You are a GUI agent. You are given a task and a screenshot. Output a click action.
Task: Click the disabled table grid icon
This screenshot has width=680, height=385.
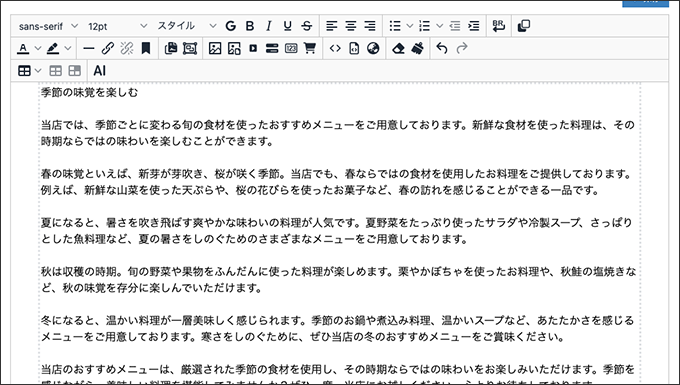[x=56, y=71]
